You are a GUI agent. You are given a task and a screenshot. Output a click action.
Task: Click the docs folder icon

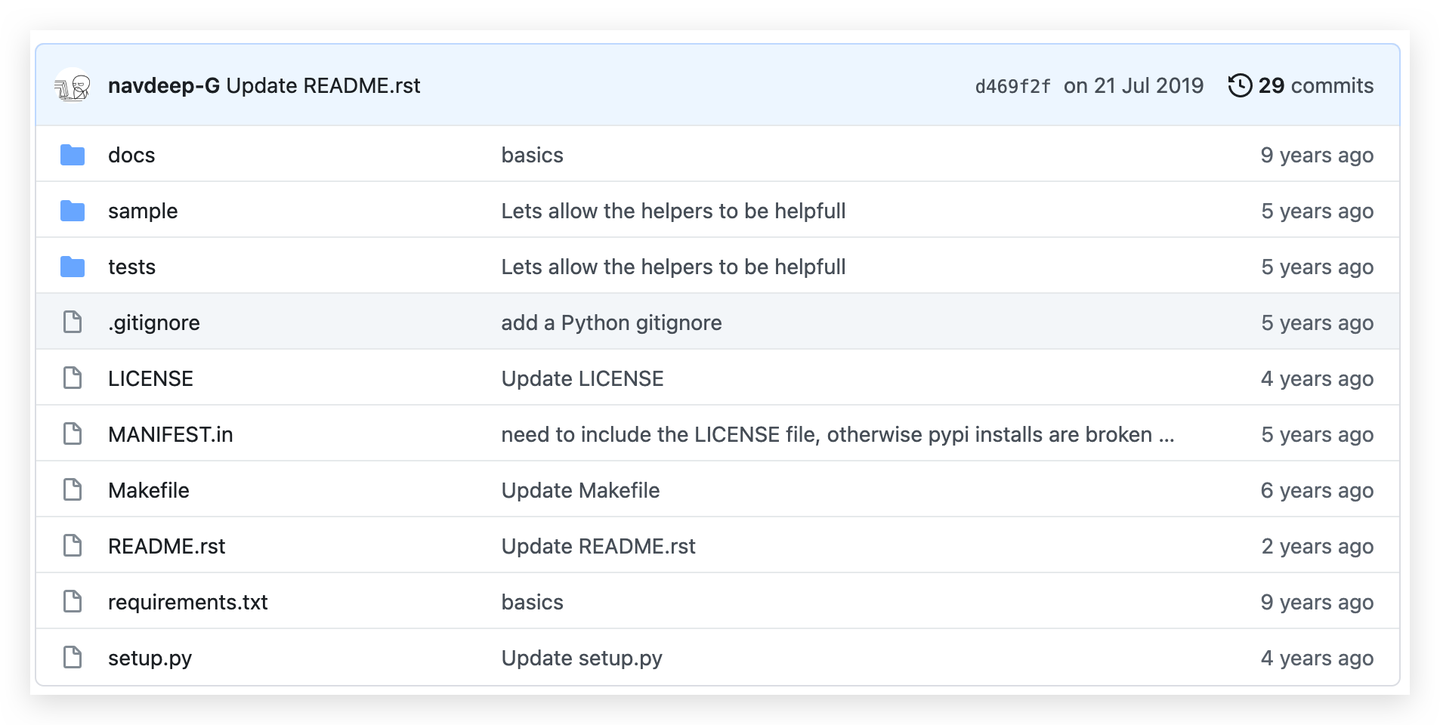[72, 155]
